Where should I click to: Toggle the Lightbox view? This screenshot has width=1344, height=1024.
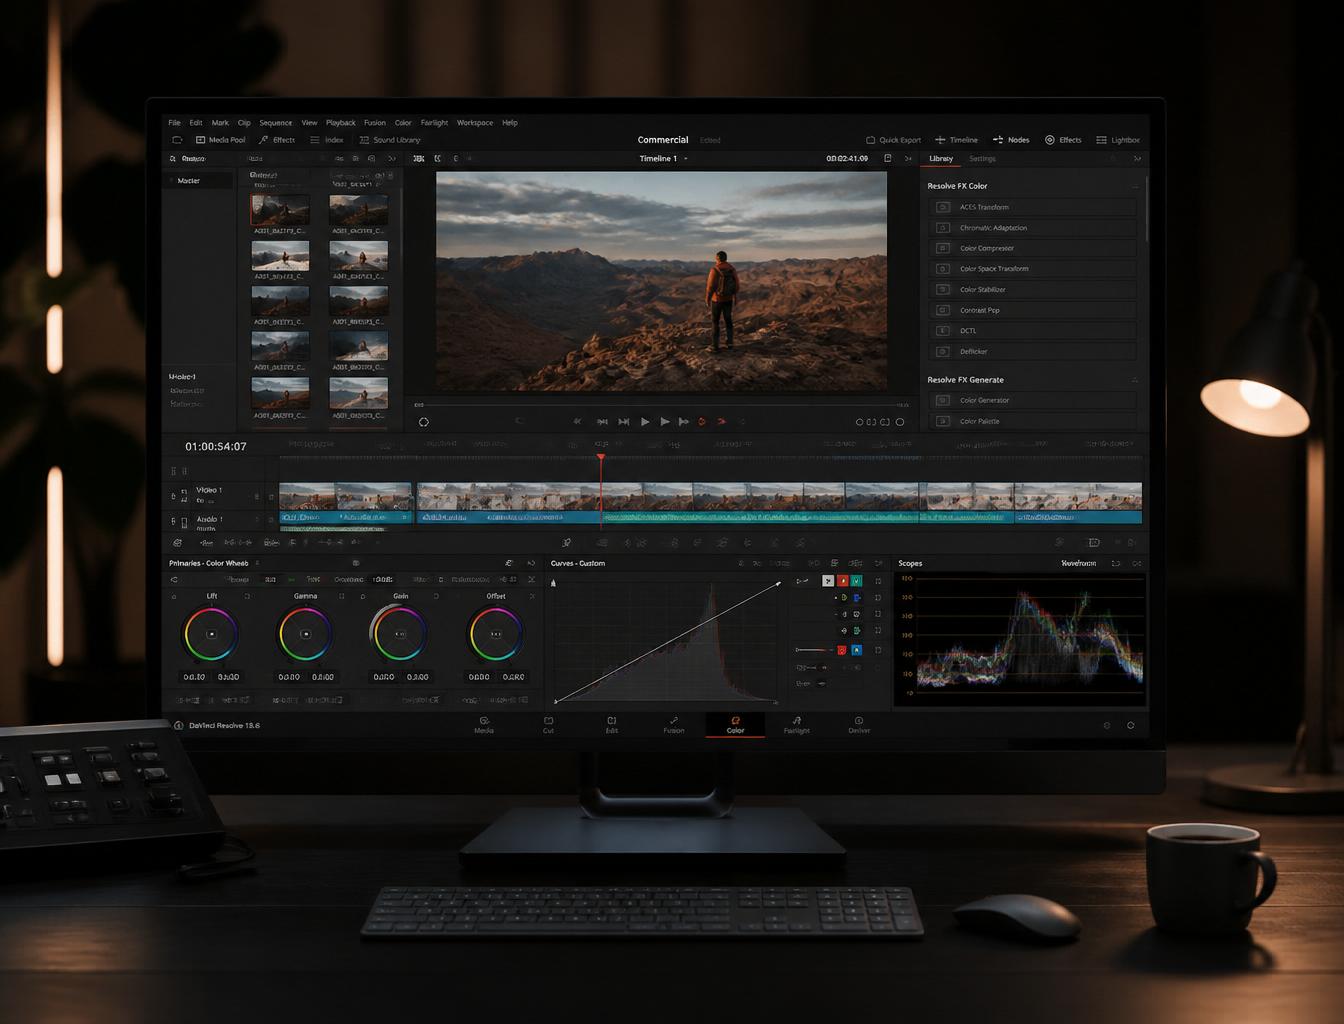pyautogui.click(x=1118, y=140)
